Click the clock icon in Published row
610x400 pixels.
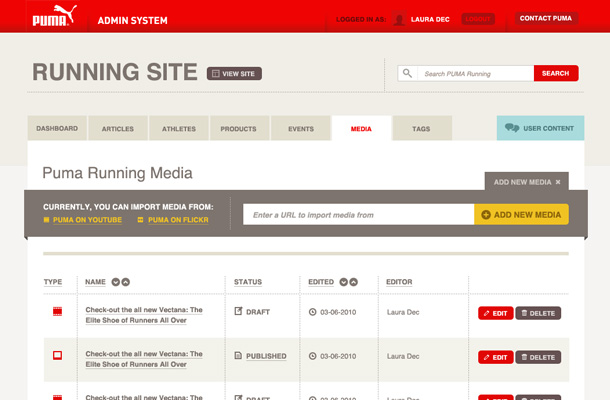[312, 356]
